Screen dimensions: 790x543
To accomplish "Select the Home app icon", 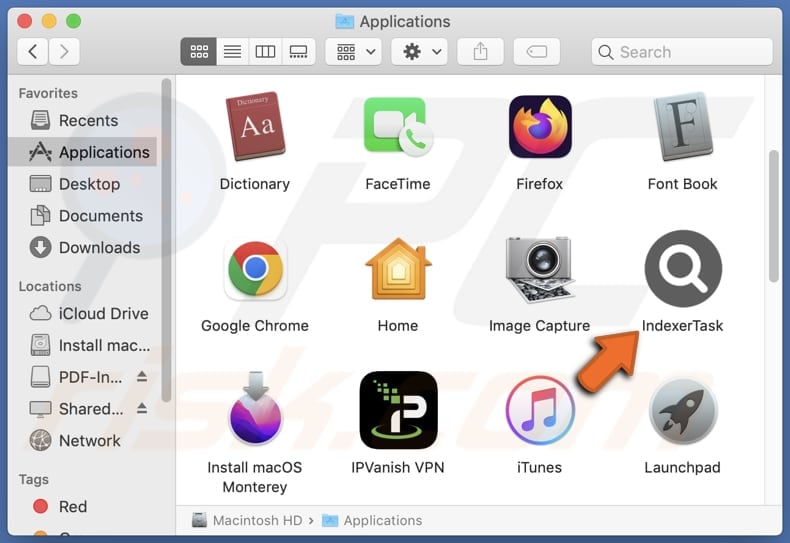I will 398,268.
